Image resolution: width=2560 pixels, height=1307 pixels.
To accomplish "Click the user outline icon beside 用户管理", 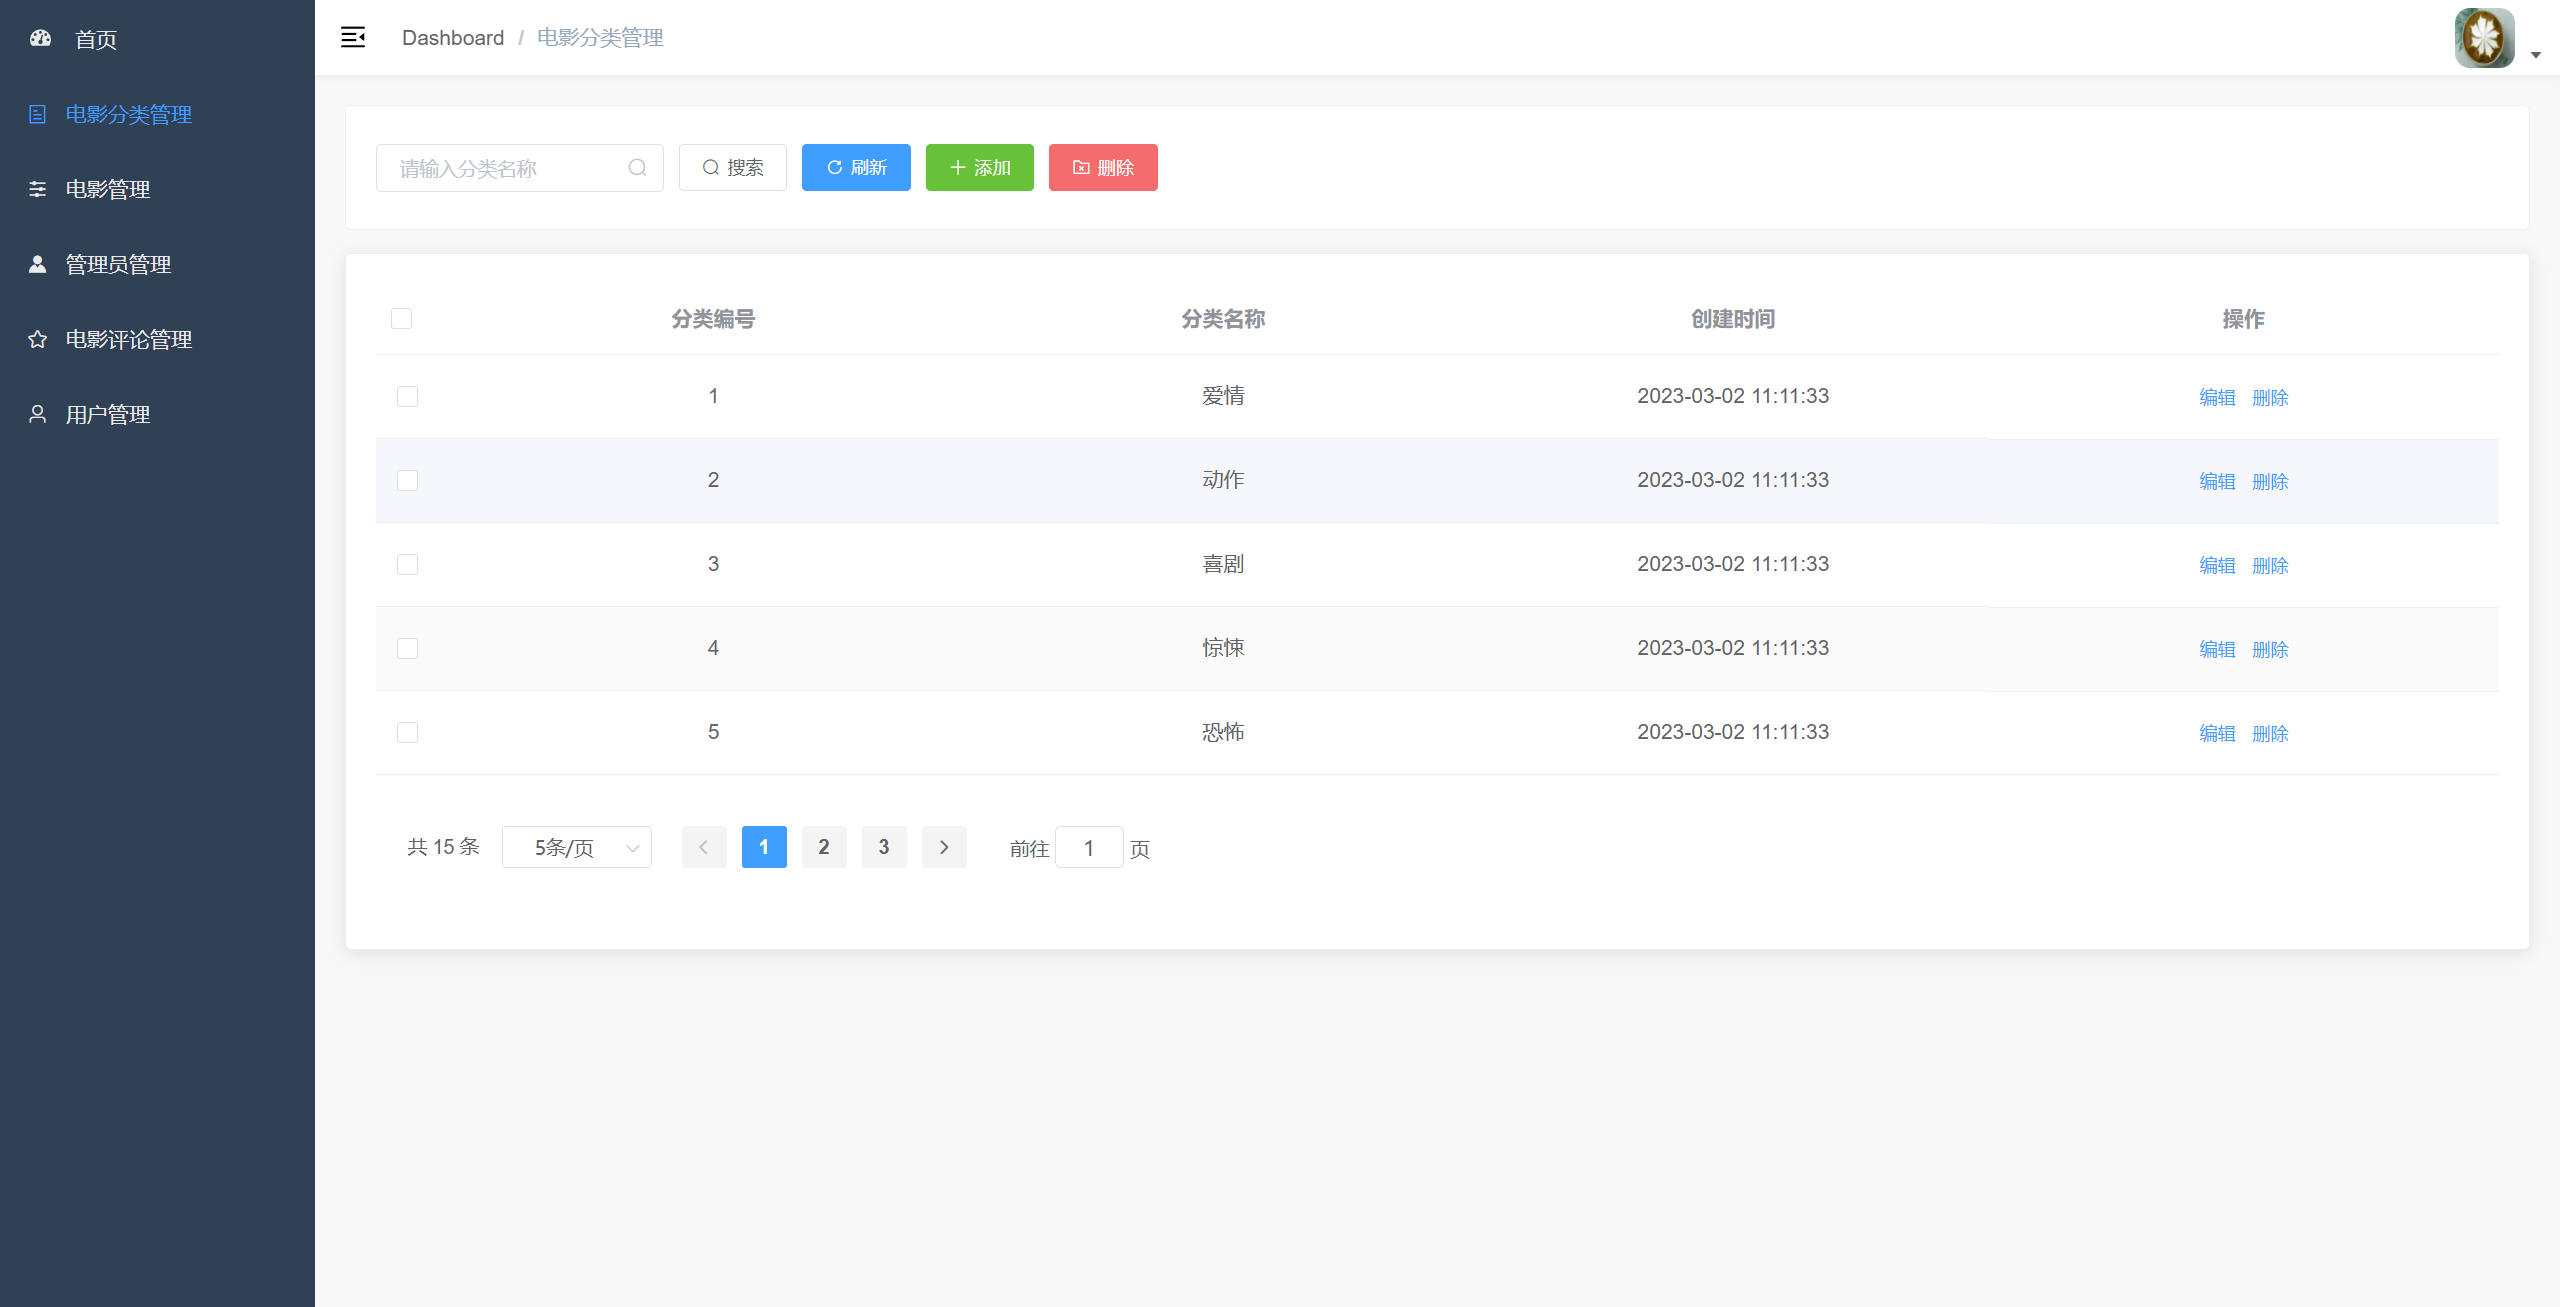I will pyautogui.click(x=37, y=414).
